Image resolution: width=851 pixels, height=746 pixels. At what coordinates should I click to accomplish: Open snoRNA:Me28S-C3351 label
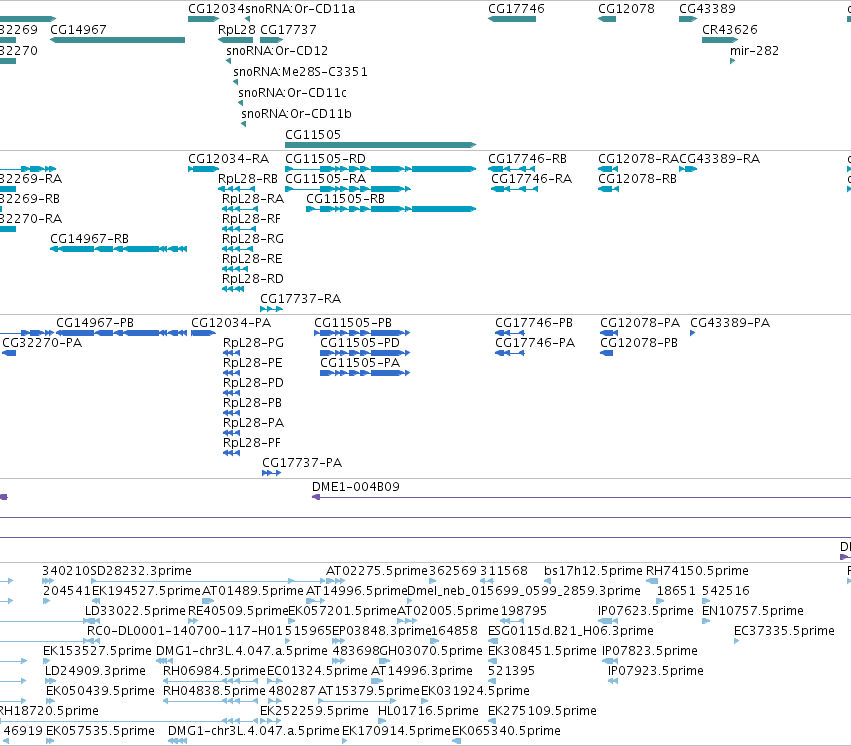tap(300, 72)
